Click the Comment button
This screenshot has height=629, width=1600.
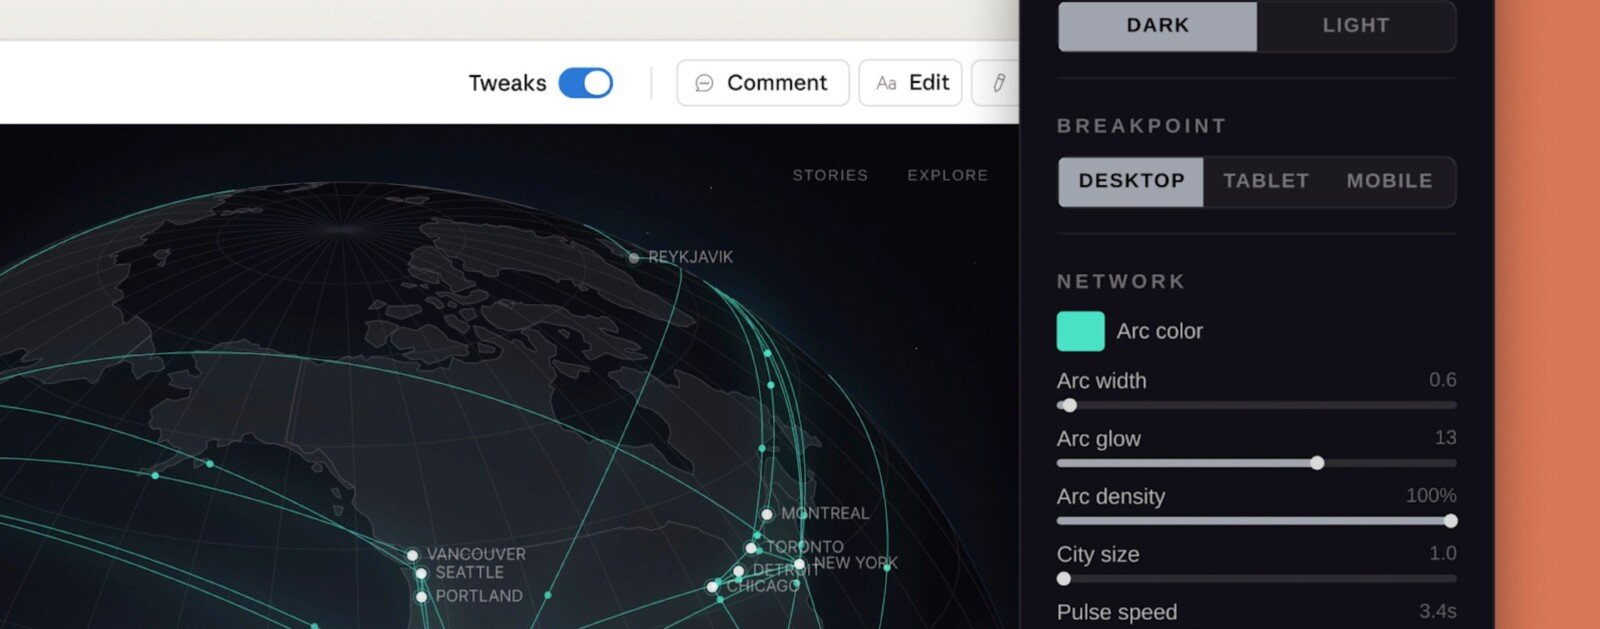[762, 83]
